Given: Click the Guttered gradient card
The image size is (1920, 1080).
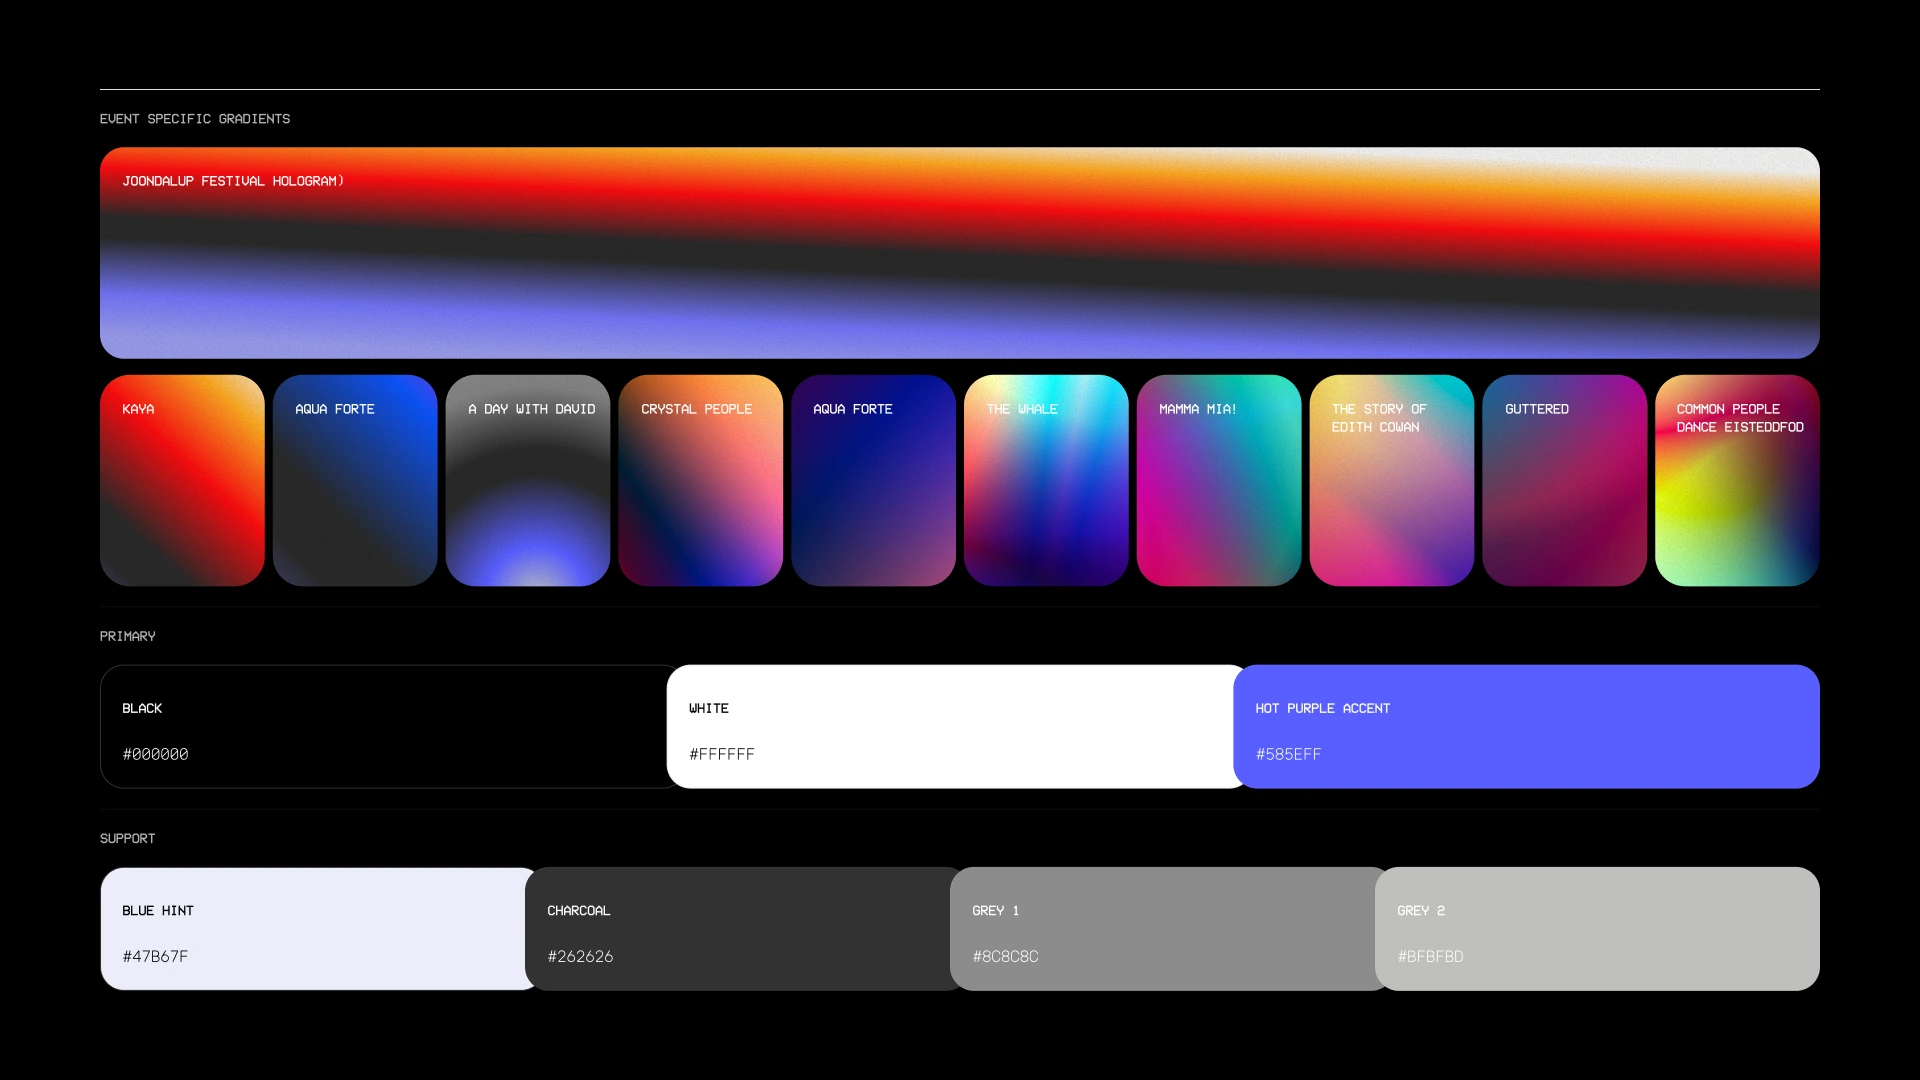Looking at the screenshot, I should tap(1564, 480).
